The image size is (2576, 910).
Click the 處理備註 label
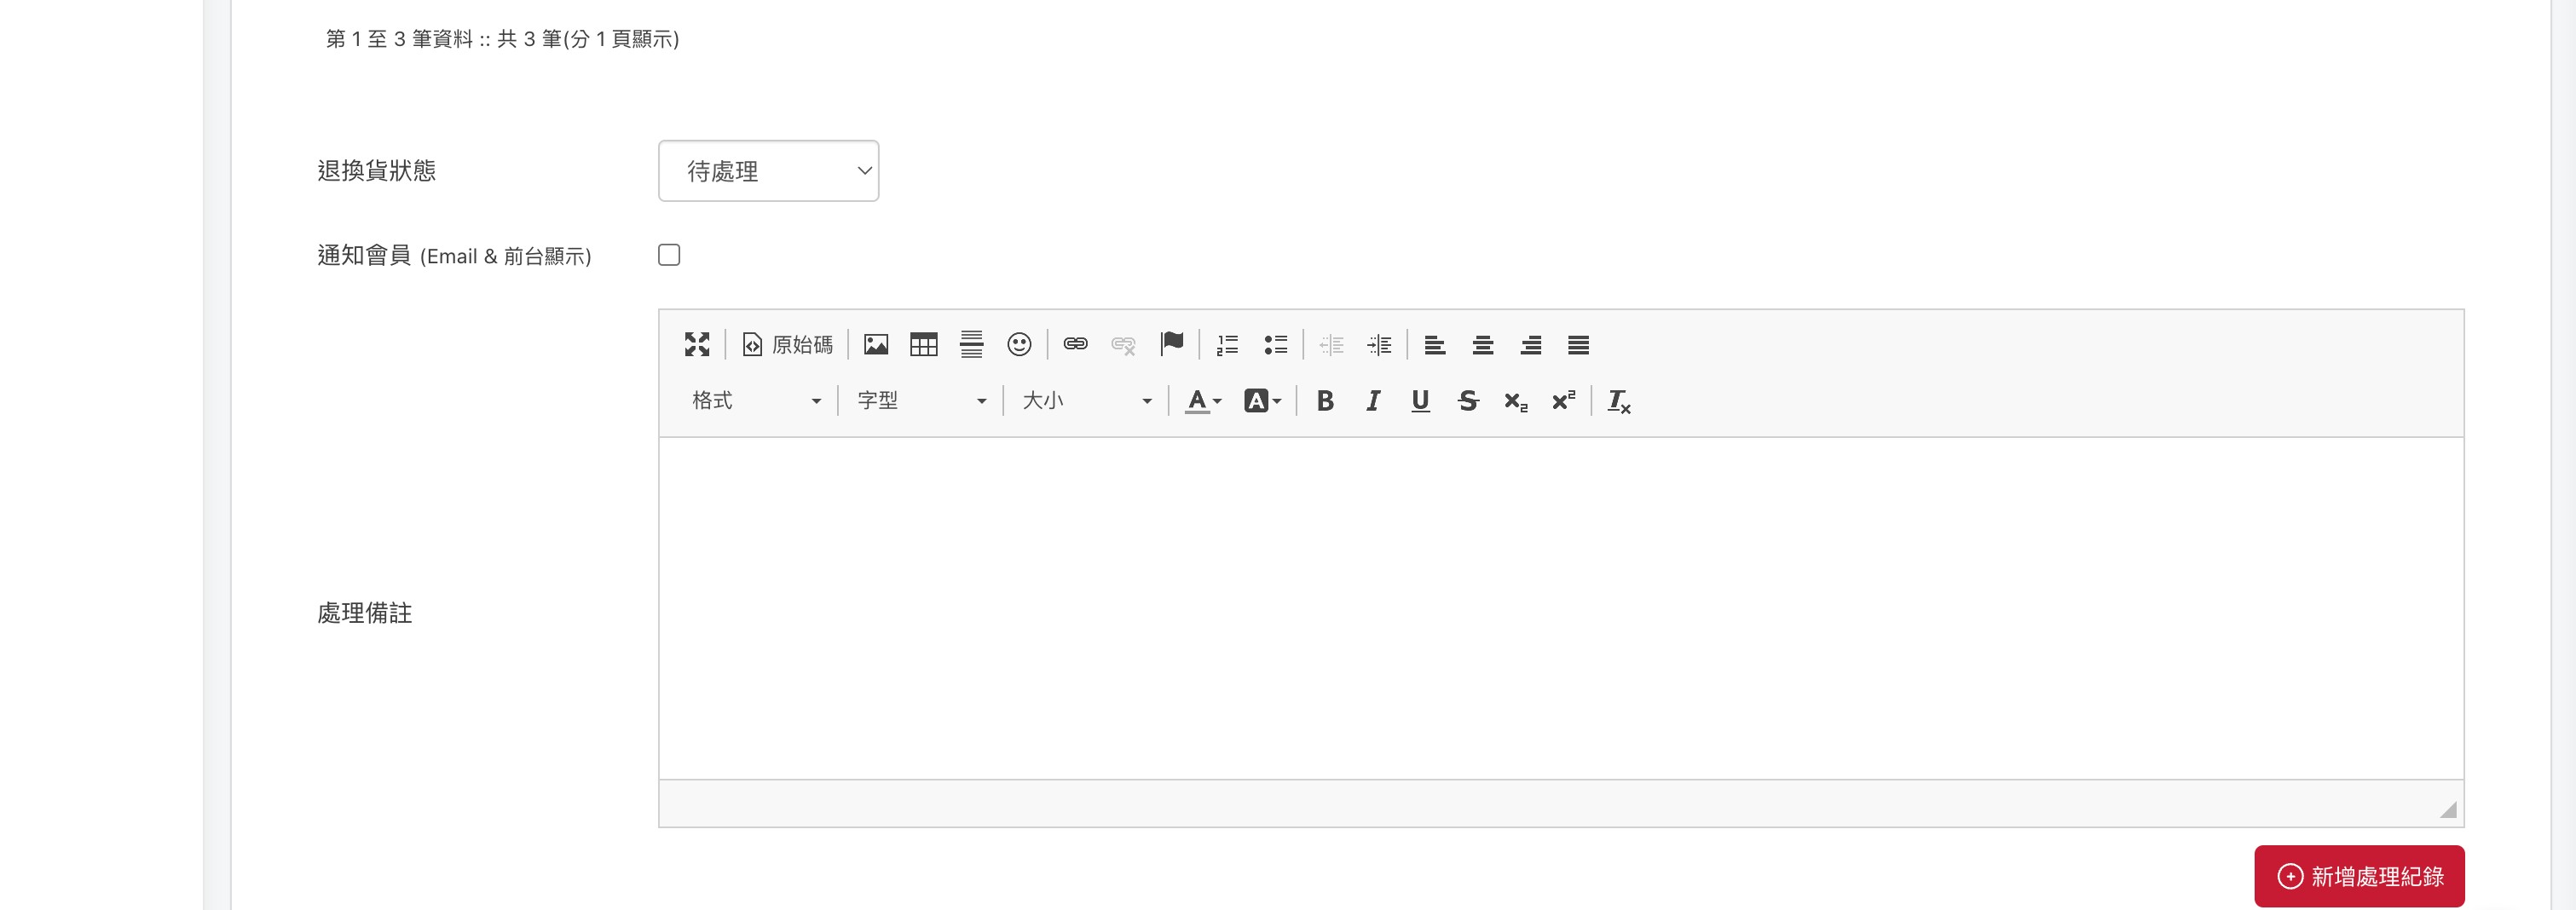365,613
